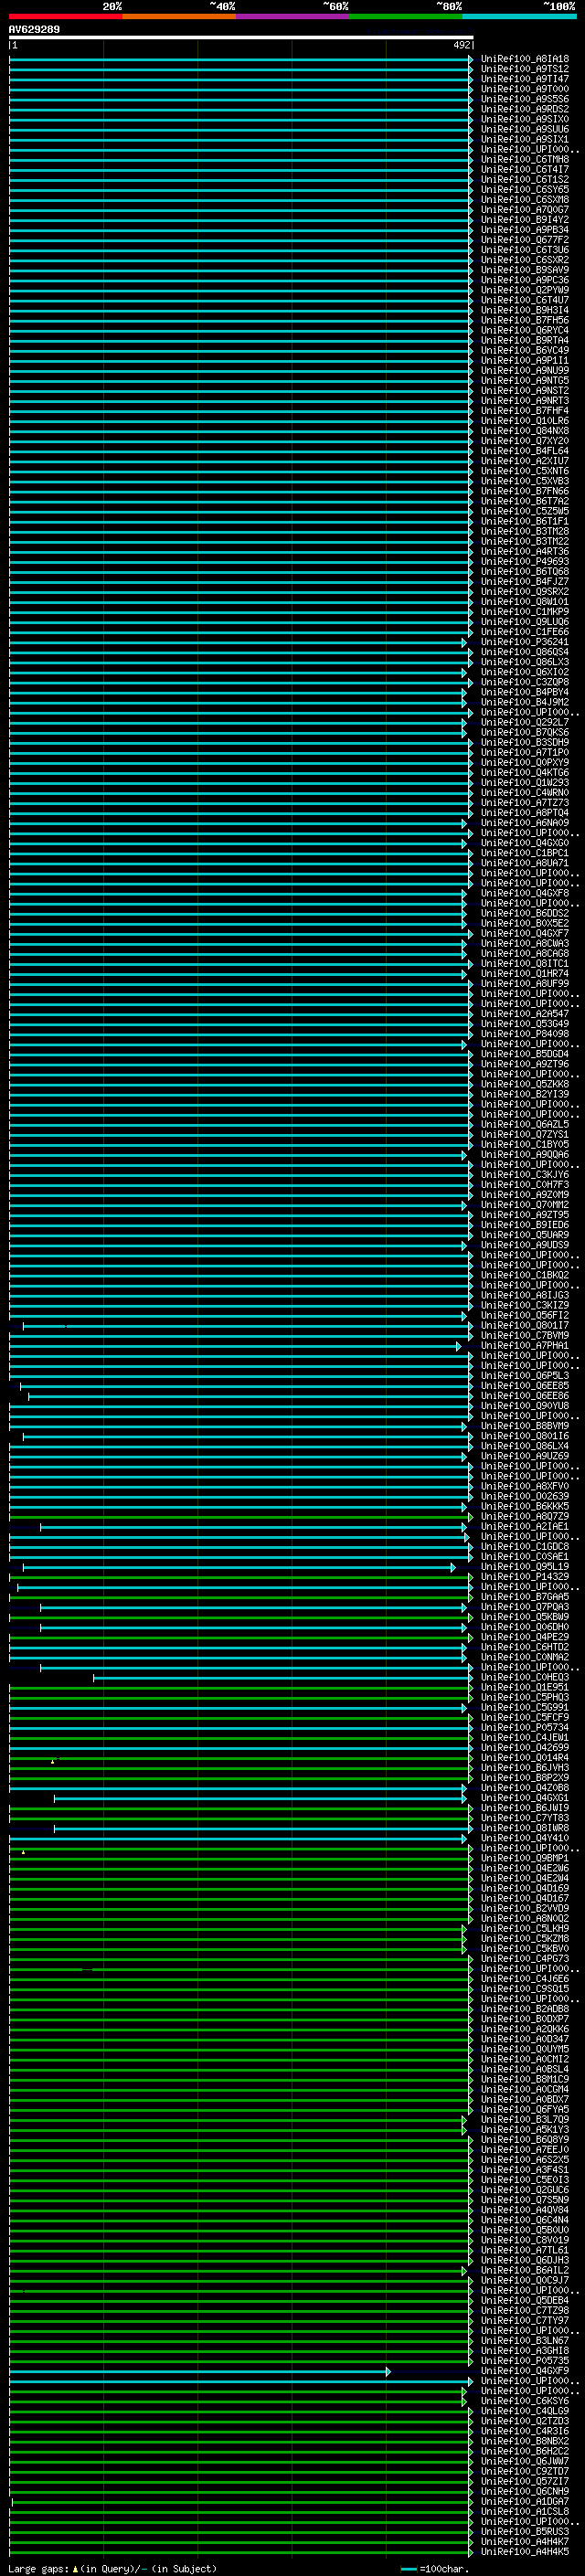Select the UniRef100_P05734 label
585x2576 pixels.
525,1727
